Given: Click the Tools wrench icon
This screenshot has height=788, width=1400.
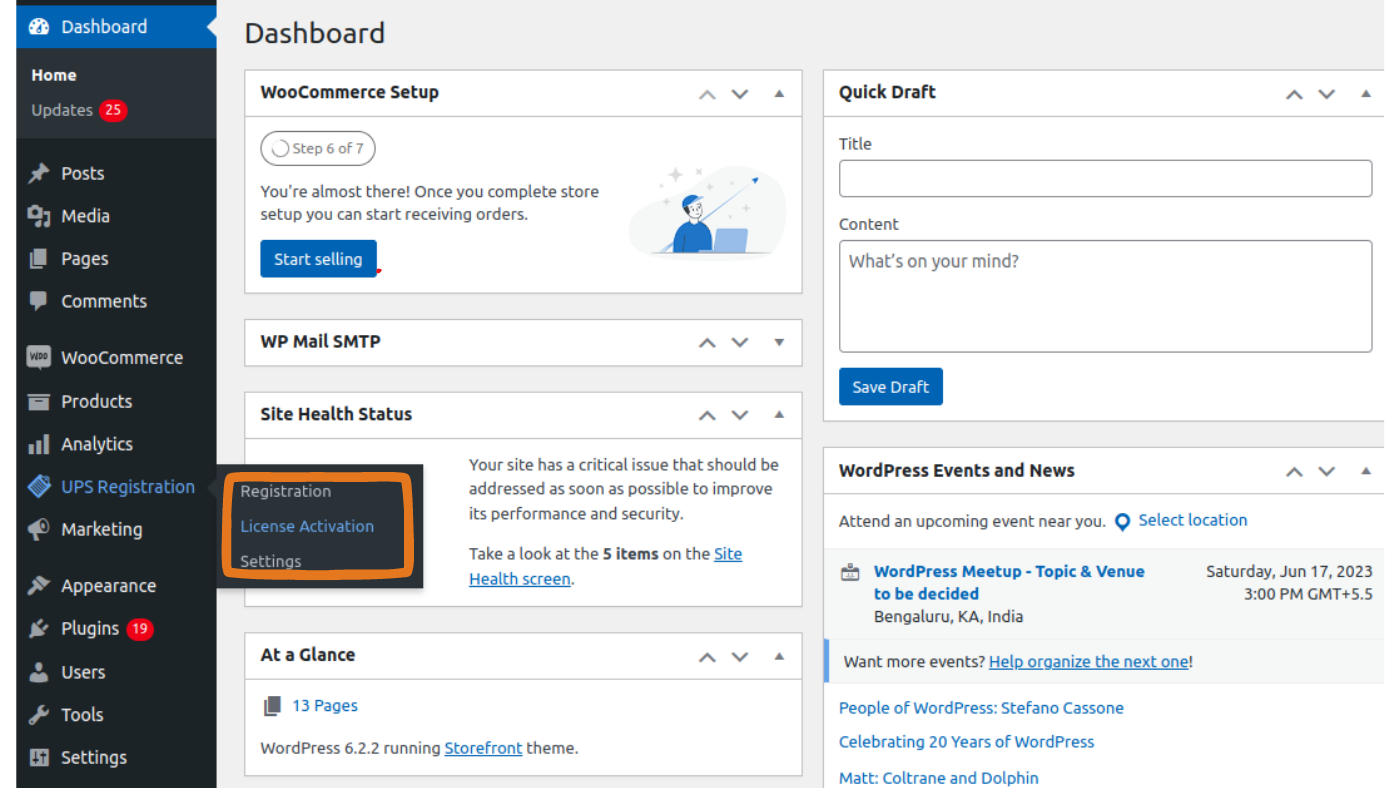Looking at the screenshot, I should pyautogui.click(x=39, y=715).
